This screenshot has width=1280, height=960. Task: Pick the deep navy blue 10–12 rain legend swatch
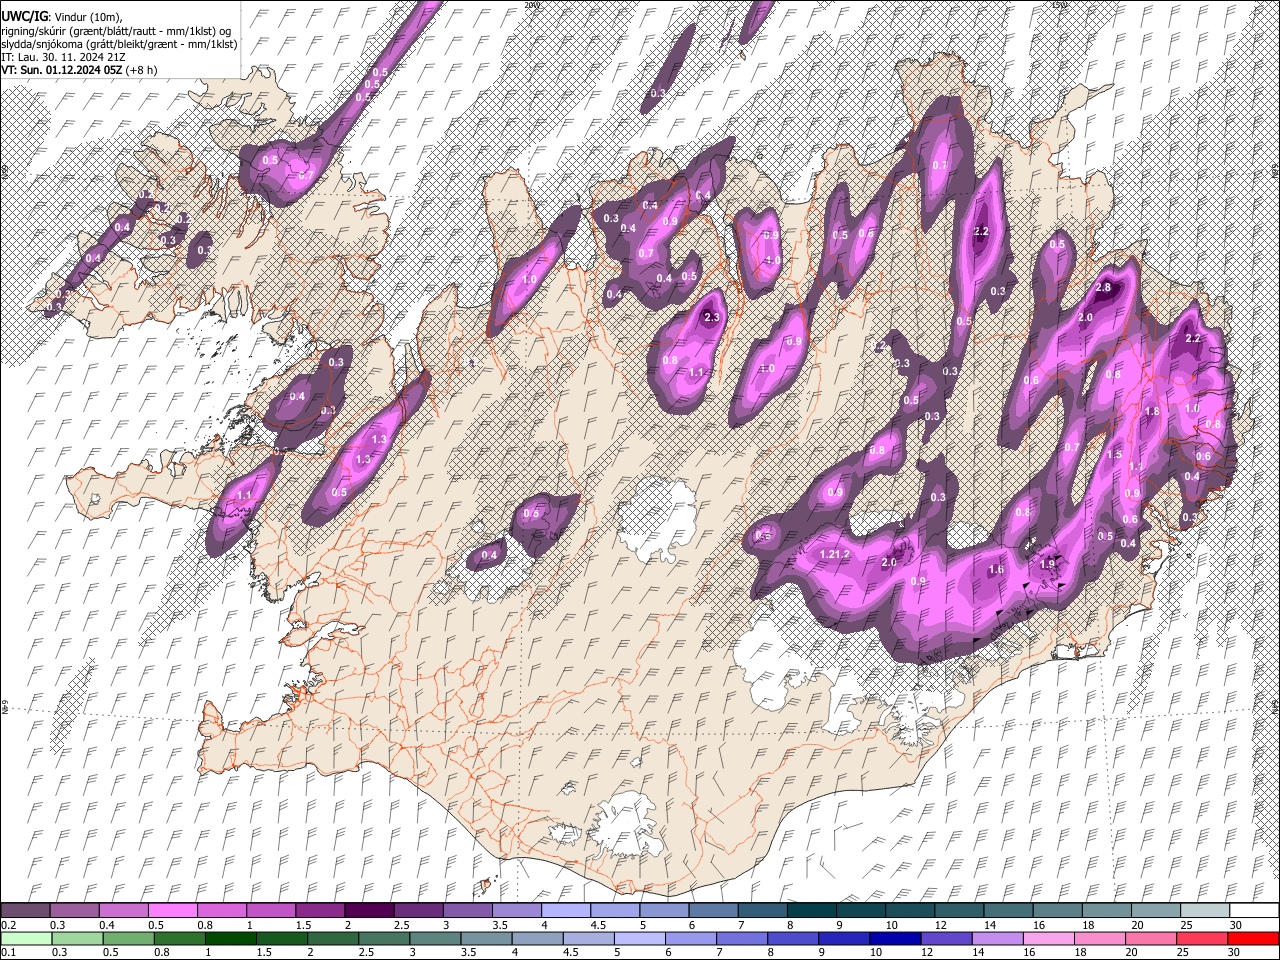tap(895, 939)
